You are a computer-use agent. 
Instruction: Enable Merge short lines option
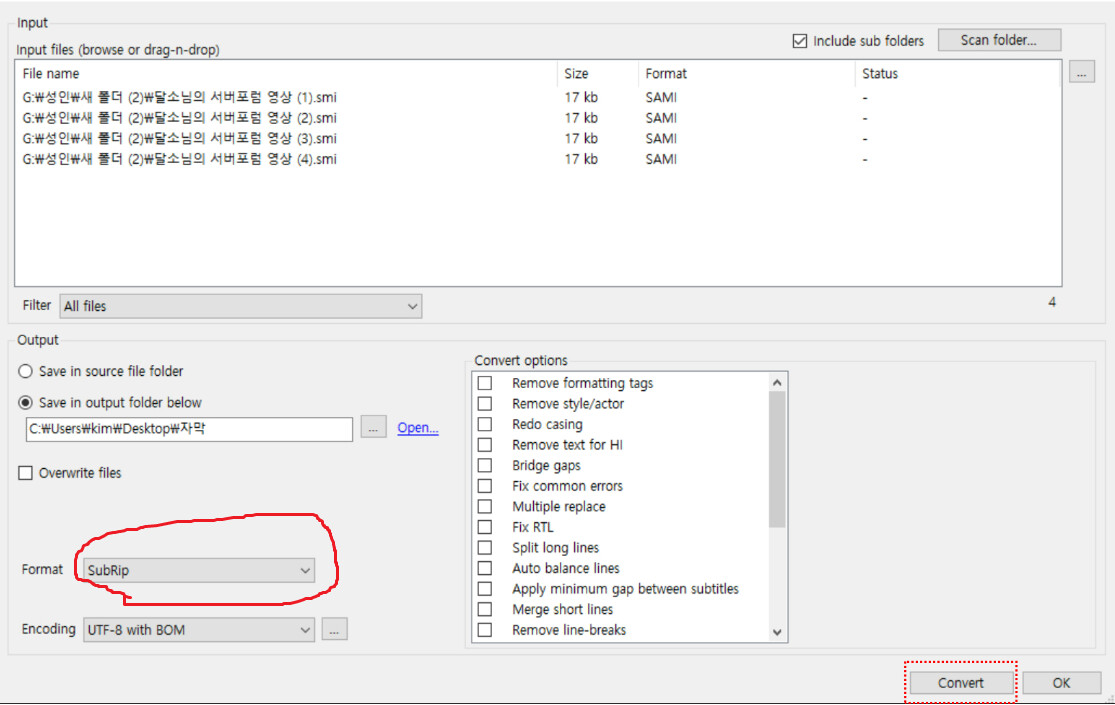coord(485,610)
